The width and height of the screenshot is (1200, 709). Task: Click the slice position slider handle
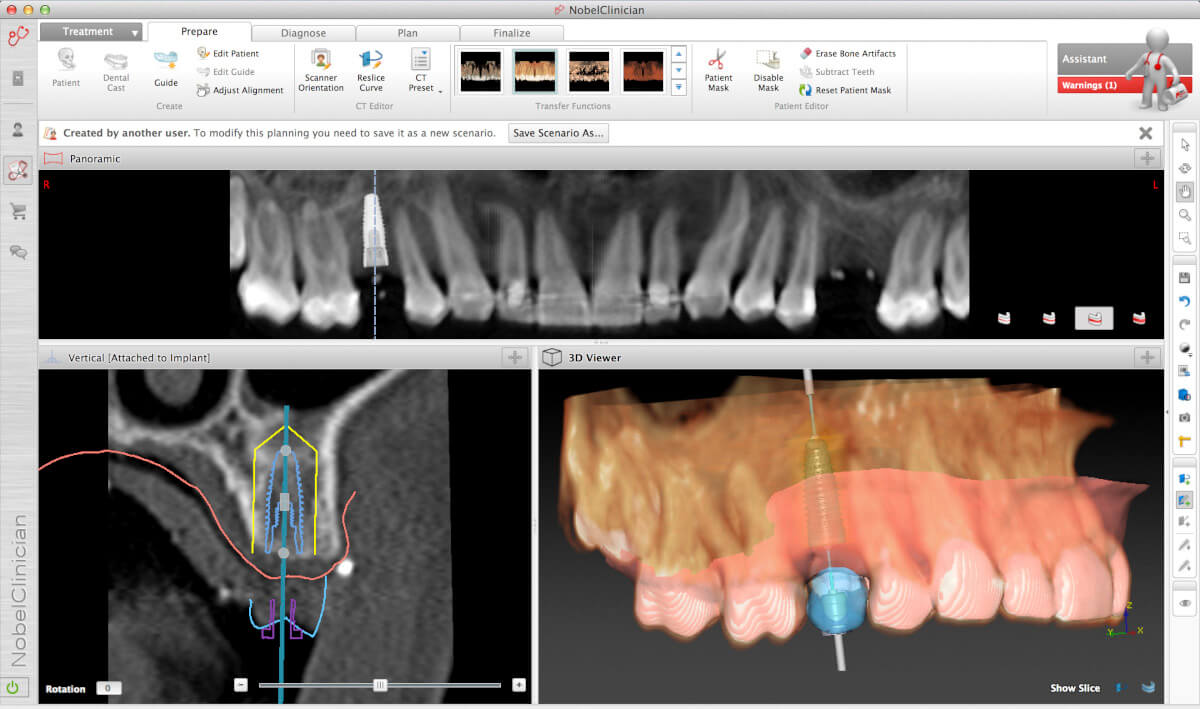click(x=380, y=685)
